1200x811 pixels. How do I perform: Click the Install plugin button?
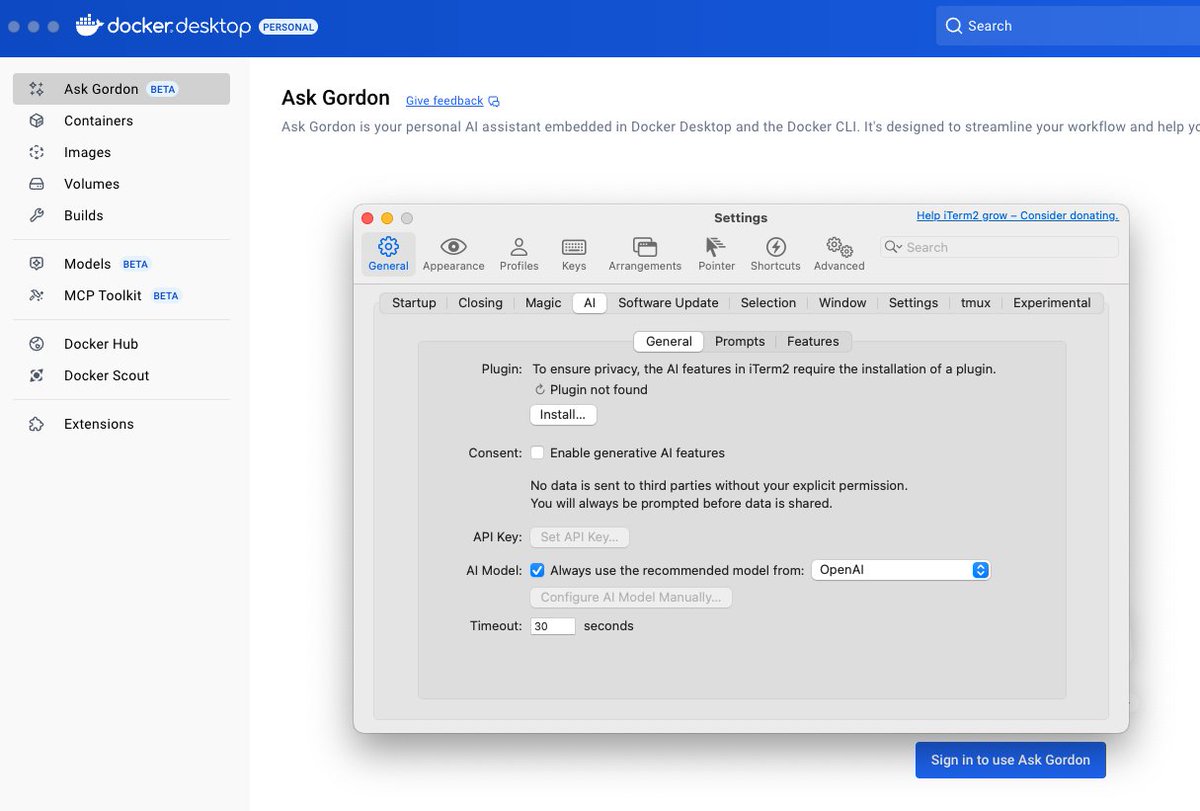pyautogui.click(x=562, y=414)
